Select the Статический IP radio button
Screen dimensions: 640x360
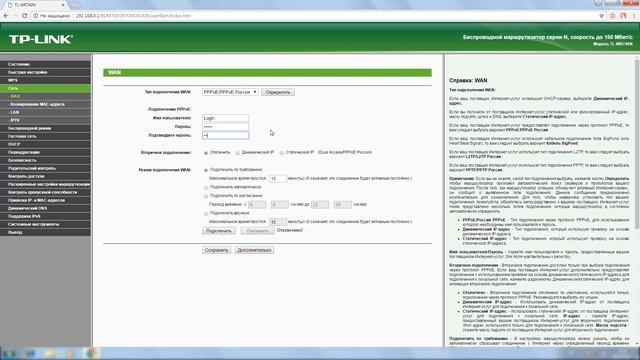pos(282,153)
